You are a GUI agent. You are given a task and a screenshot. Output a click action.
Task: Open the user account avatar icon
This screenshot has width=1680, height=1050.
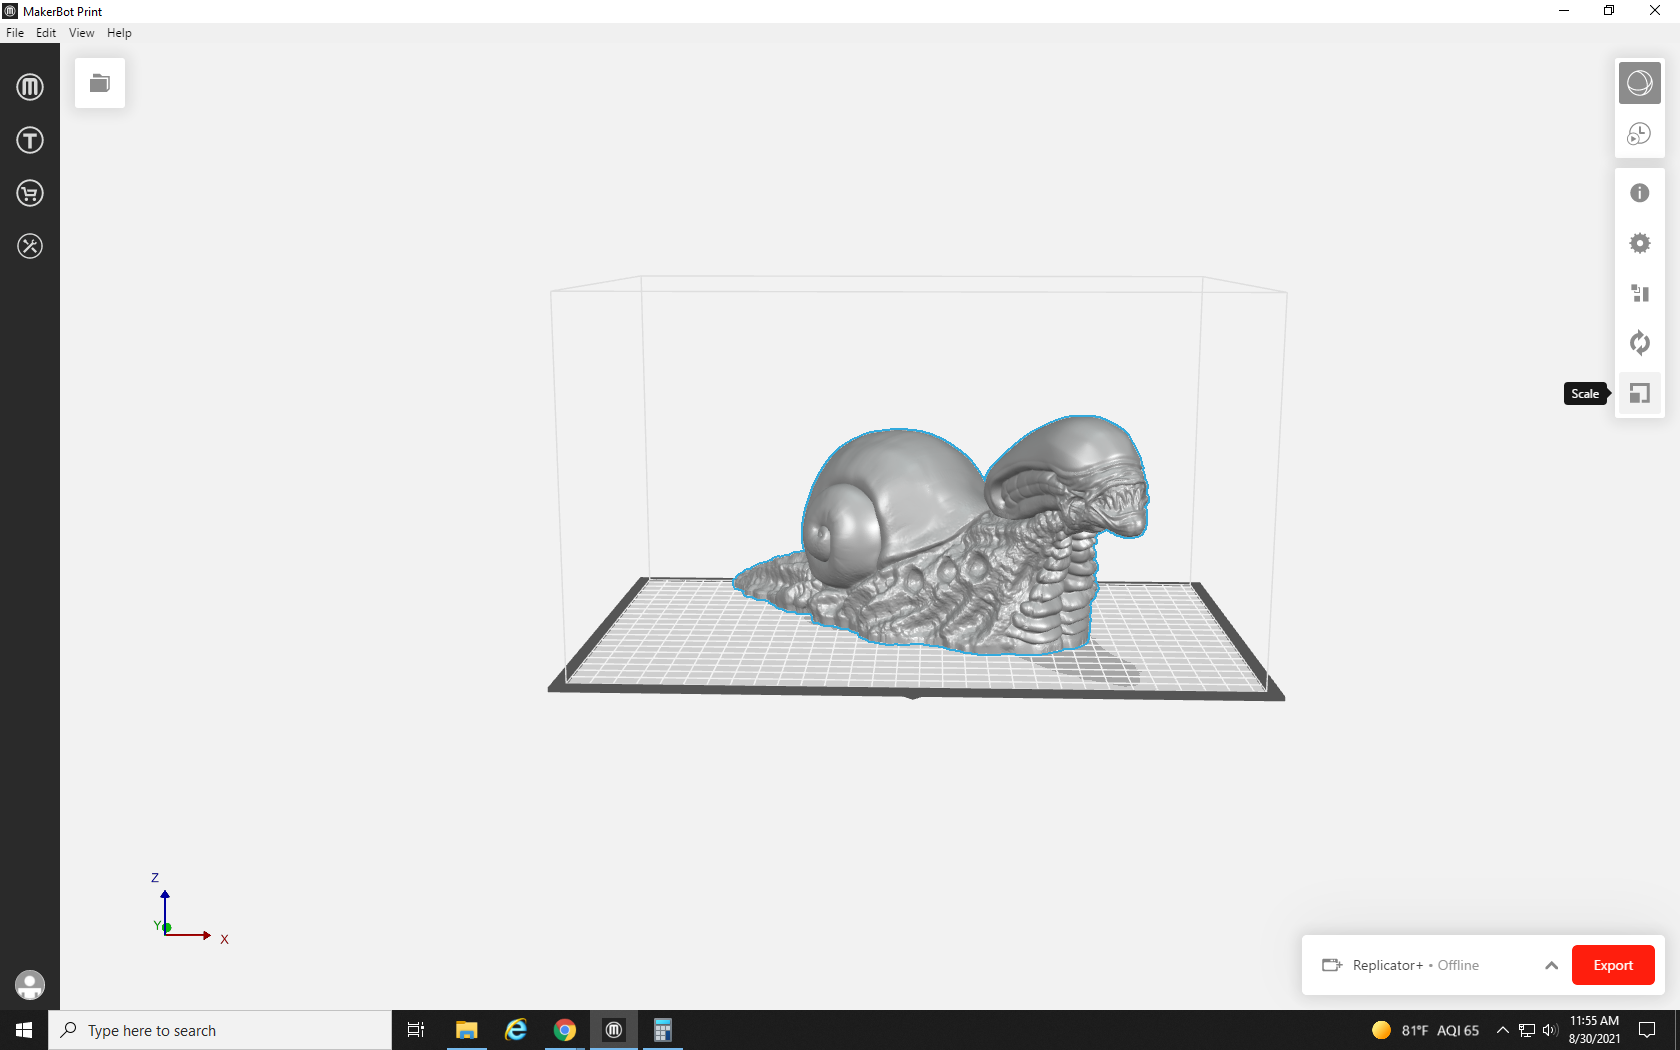(x=30, y=985)
